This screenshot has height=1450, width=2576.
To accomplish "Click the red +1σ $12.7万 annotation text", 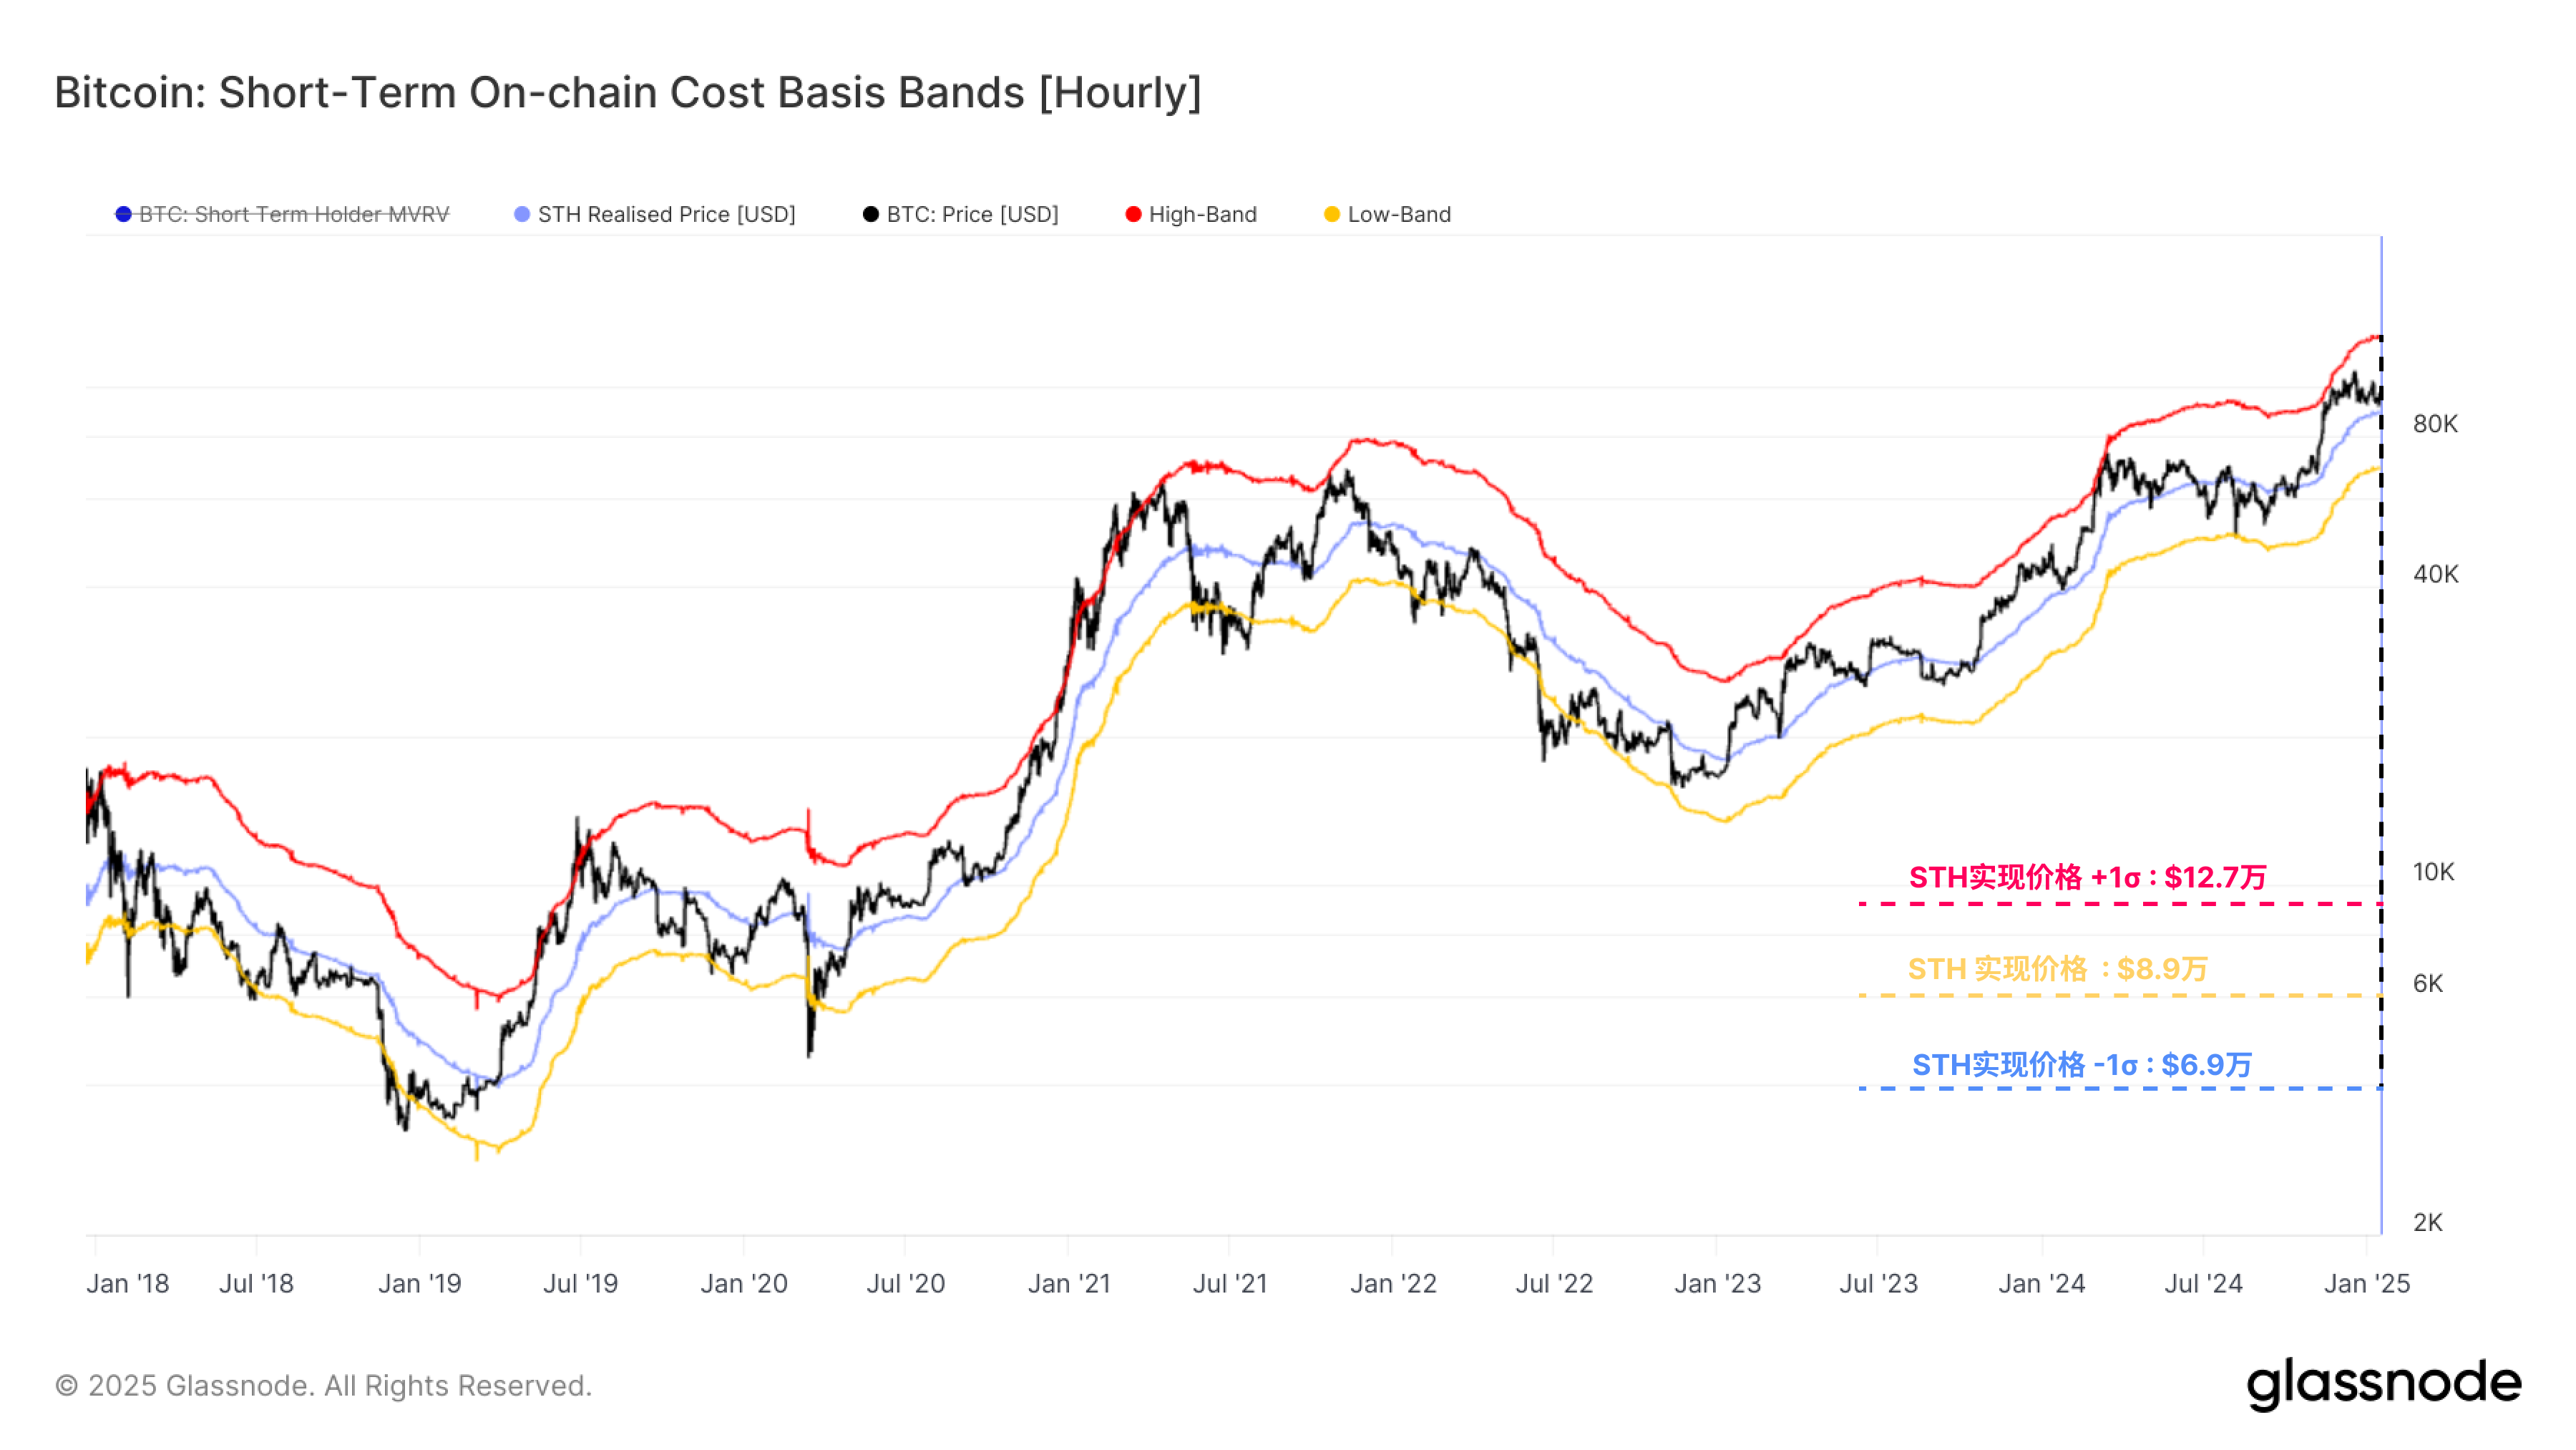I will point(2087,877).
